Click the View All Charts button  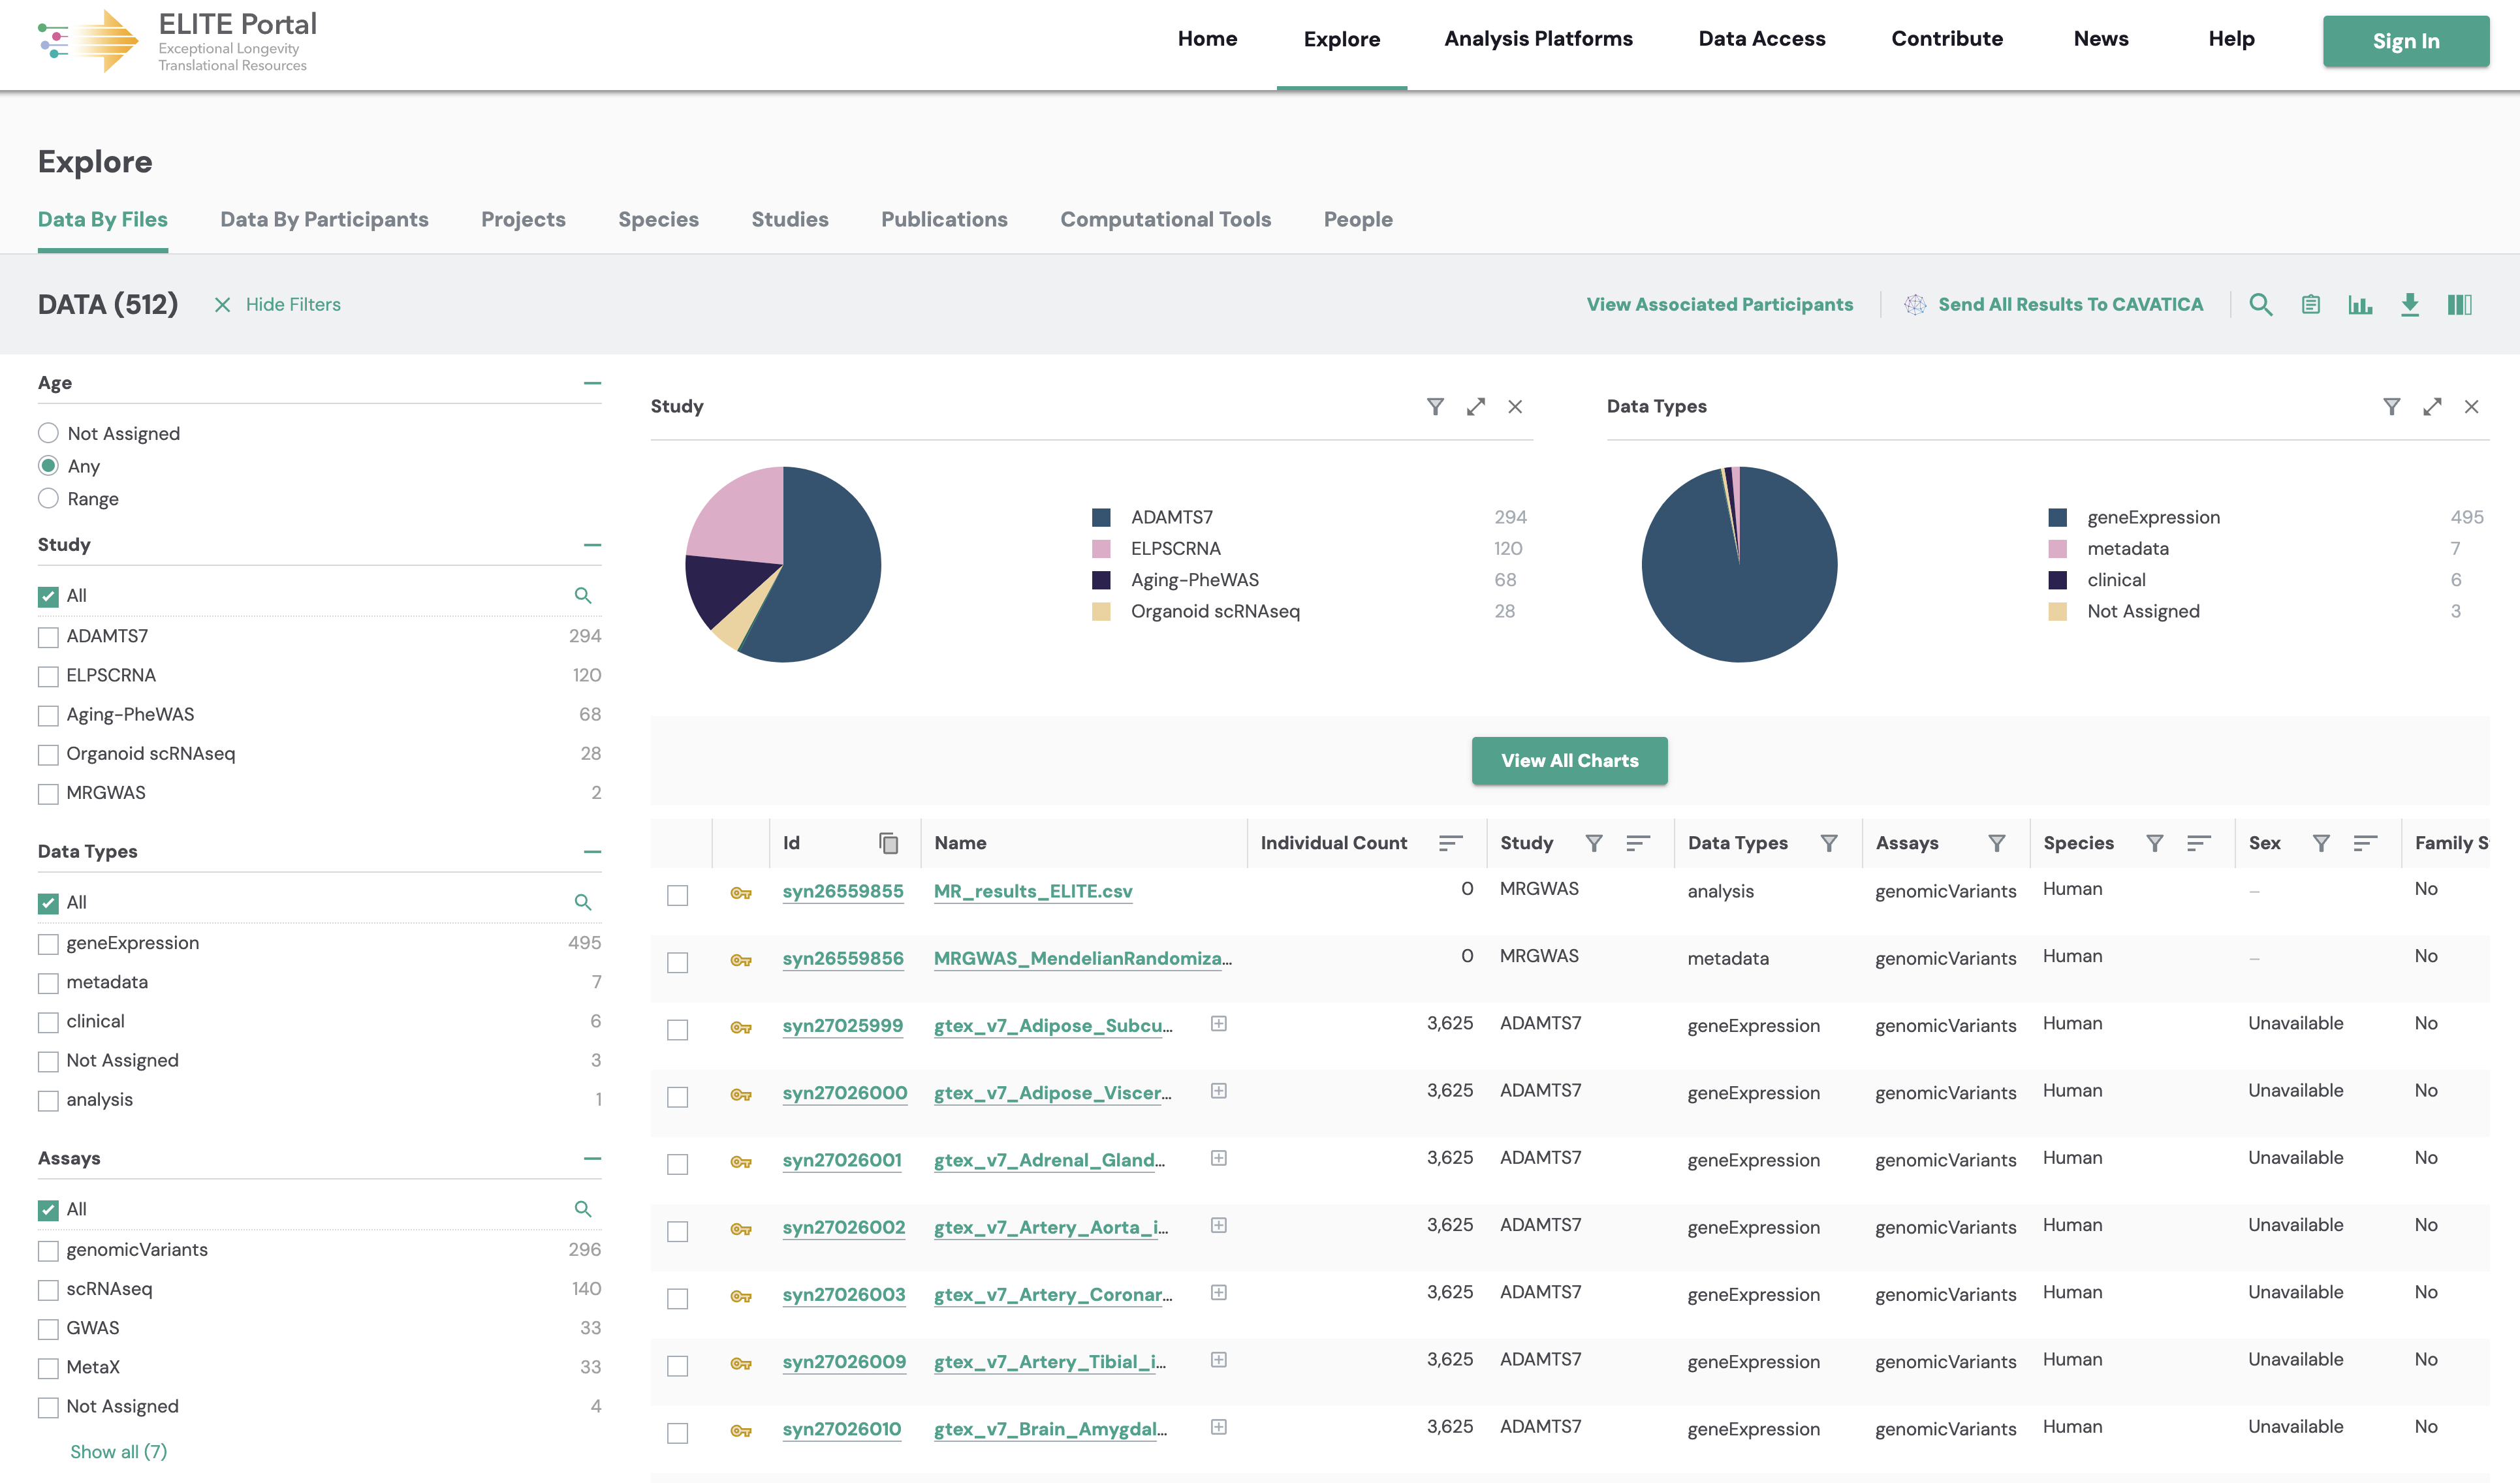pos(1569,760)
